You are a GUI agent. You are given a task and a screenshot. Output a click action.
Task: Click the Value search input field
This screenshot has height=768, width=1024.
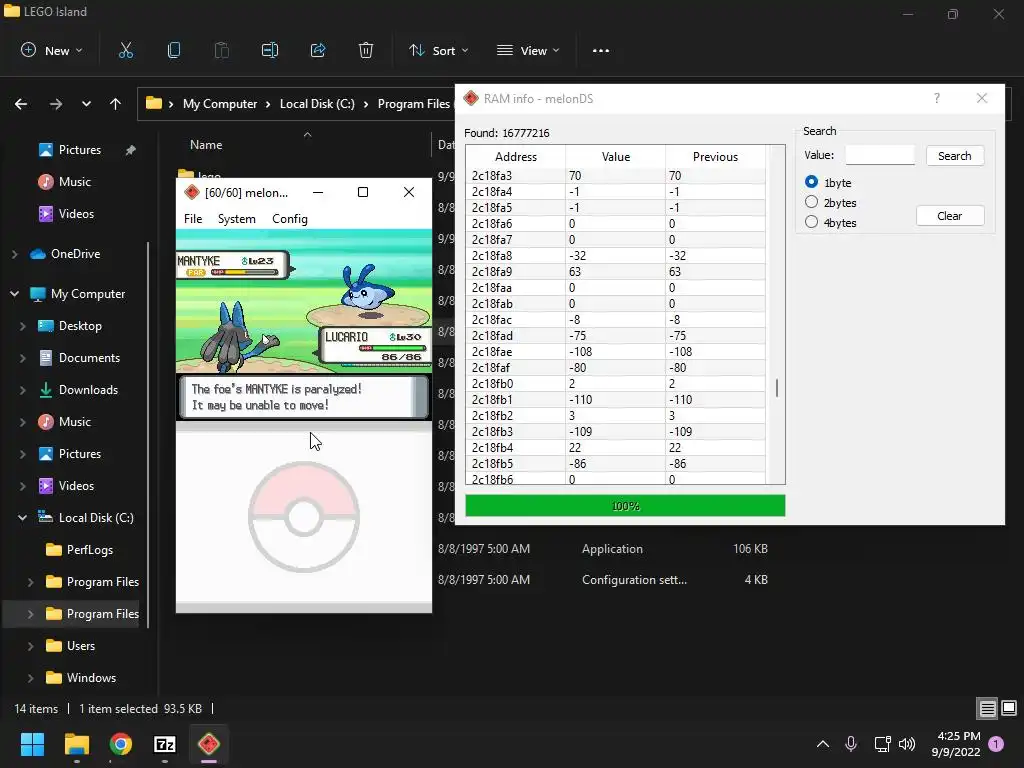880,155
